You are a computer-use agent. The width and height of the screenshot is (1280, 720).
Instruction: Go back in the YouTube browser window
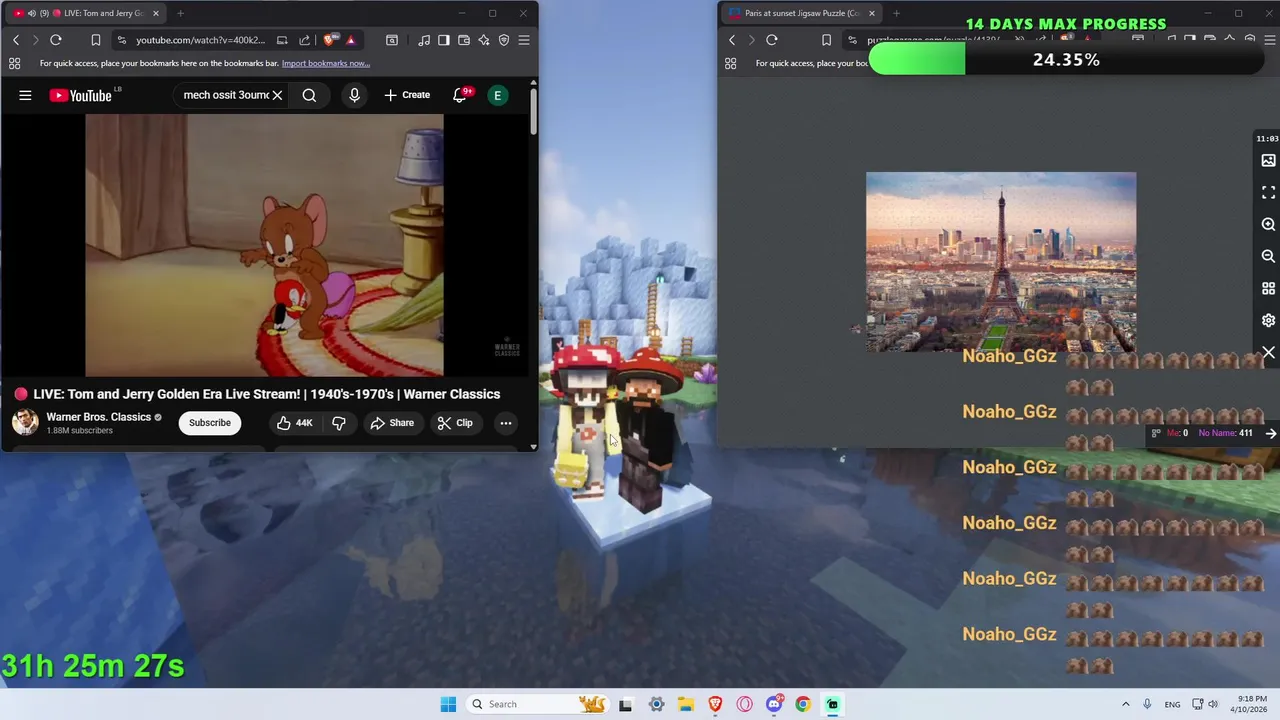[16, 40]
